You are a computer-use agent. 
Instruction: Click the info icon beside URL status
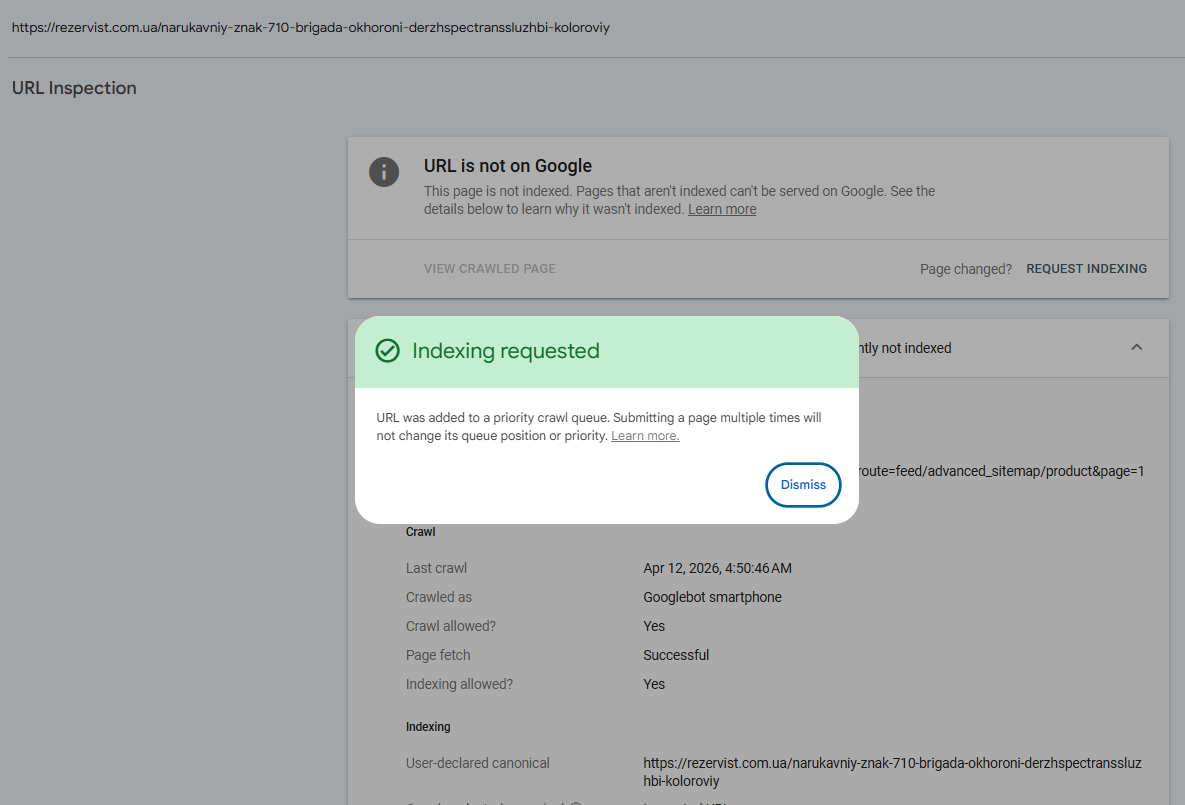pos(384,172)
